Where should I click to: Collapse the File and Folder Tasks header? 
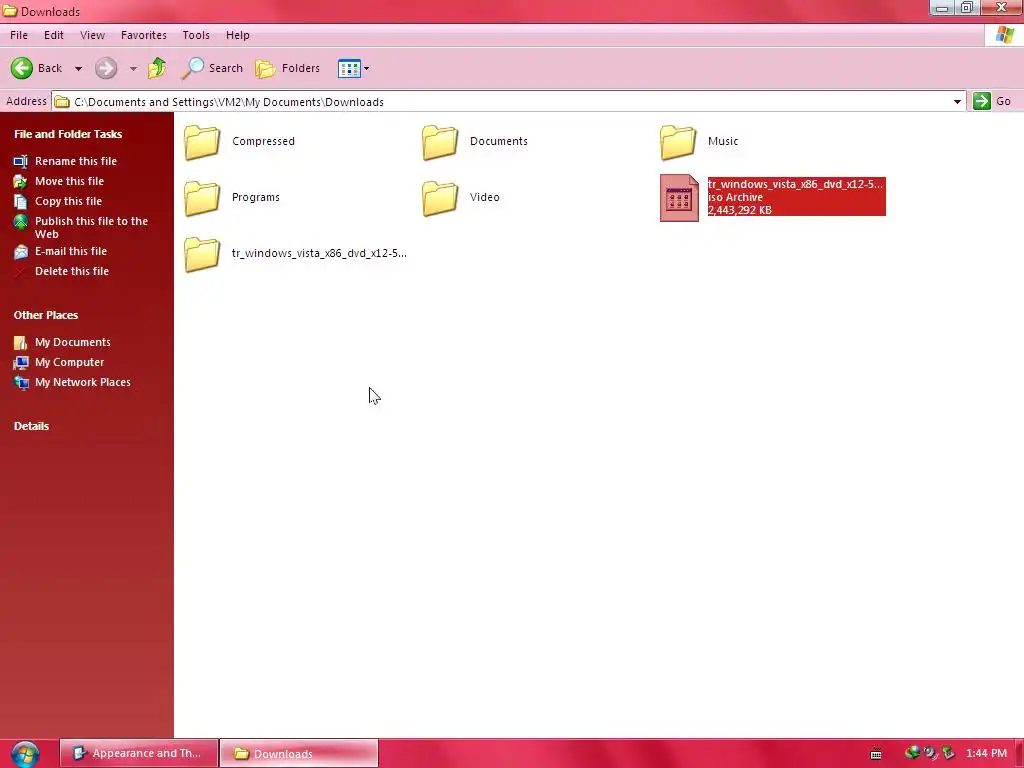pyautogui.click(x=68, y=134)
